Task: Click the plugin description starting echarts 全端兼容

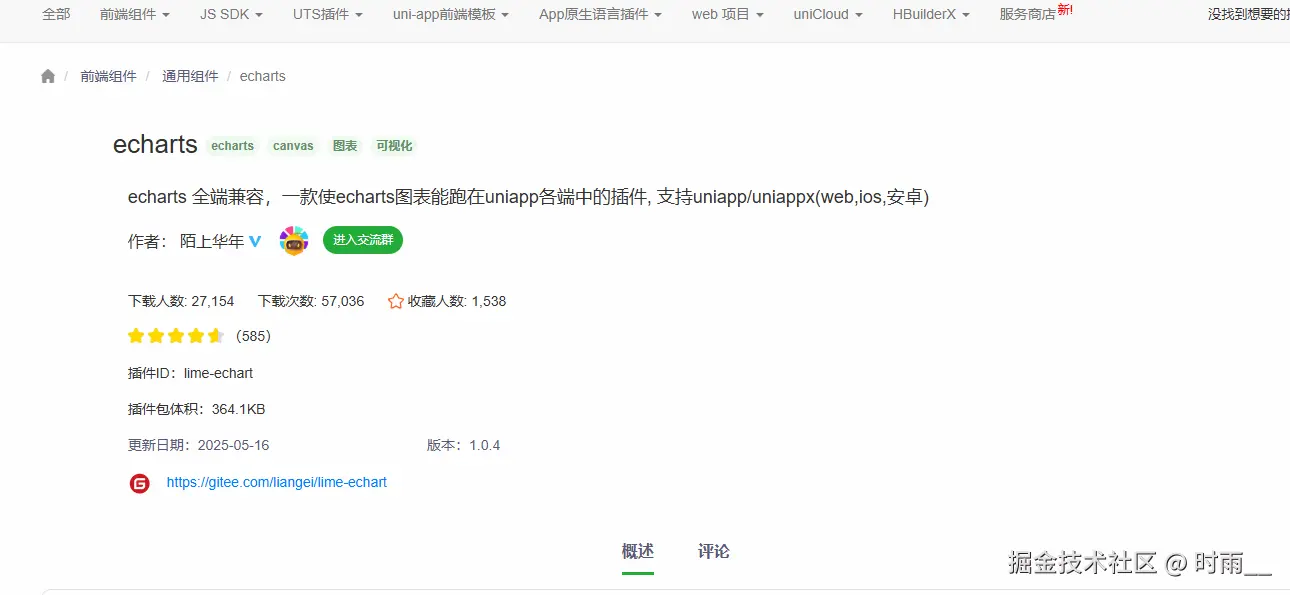Action: (528, 197)
